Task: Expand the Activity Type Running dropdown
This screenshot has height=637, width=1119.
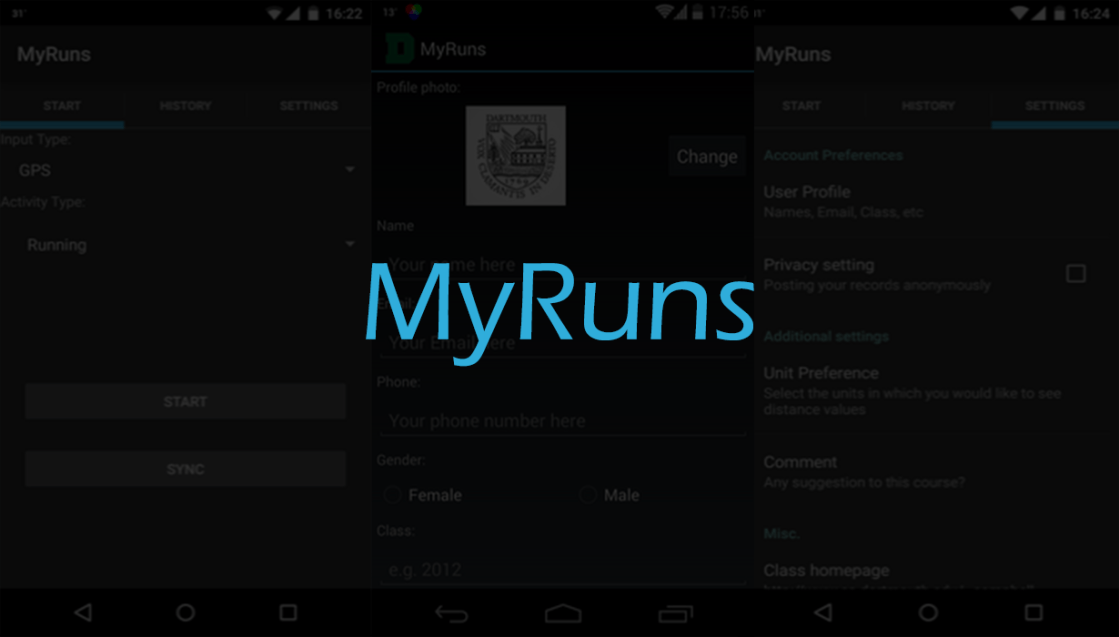Action: pyautogui.click(x=185, y=245)
